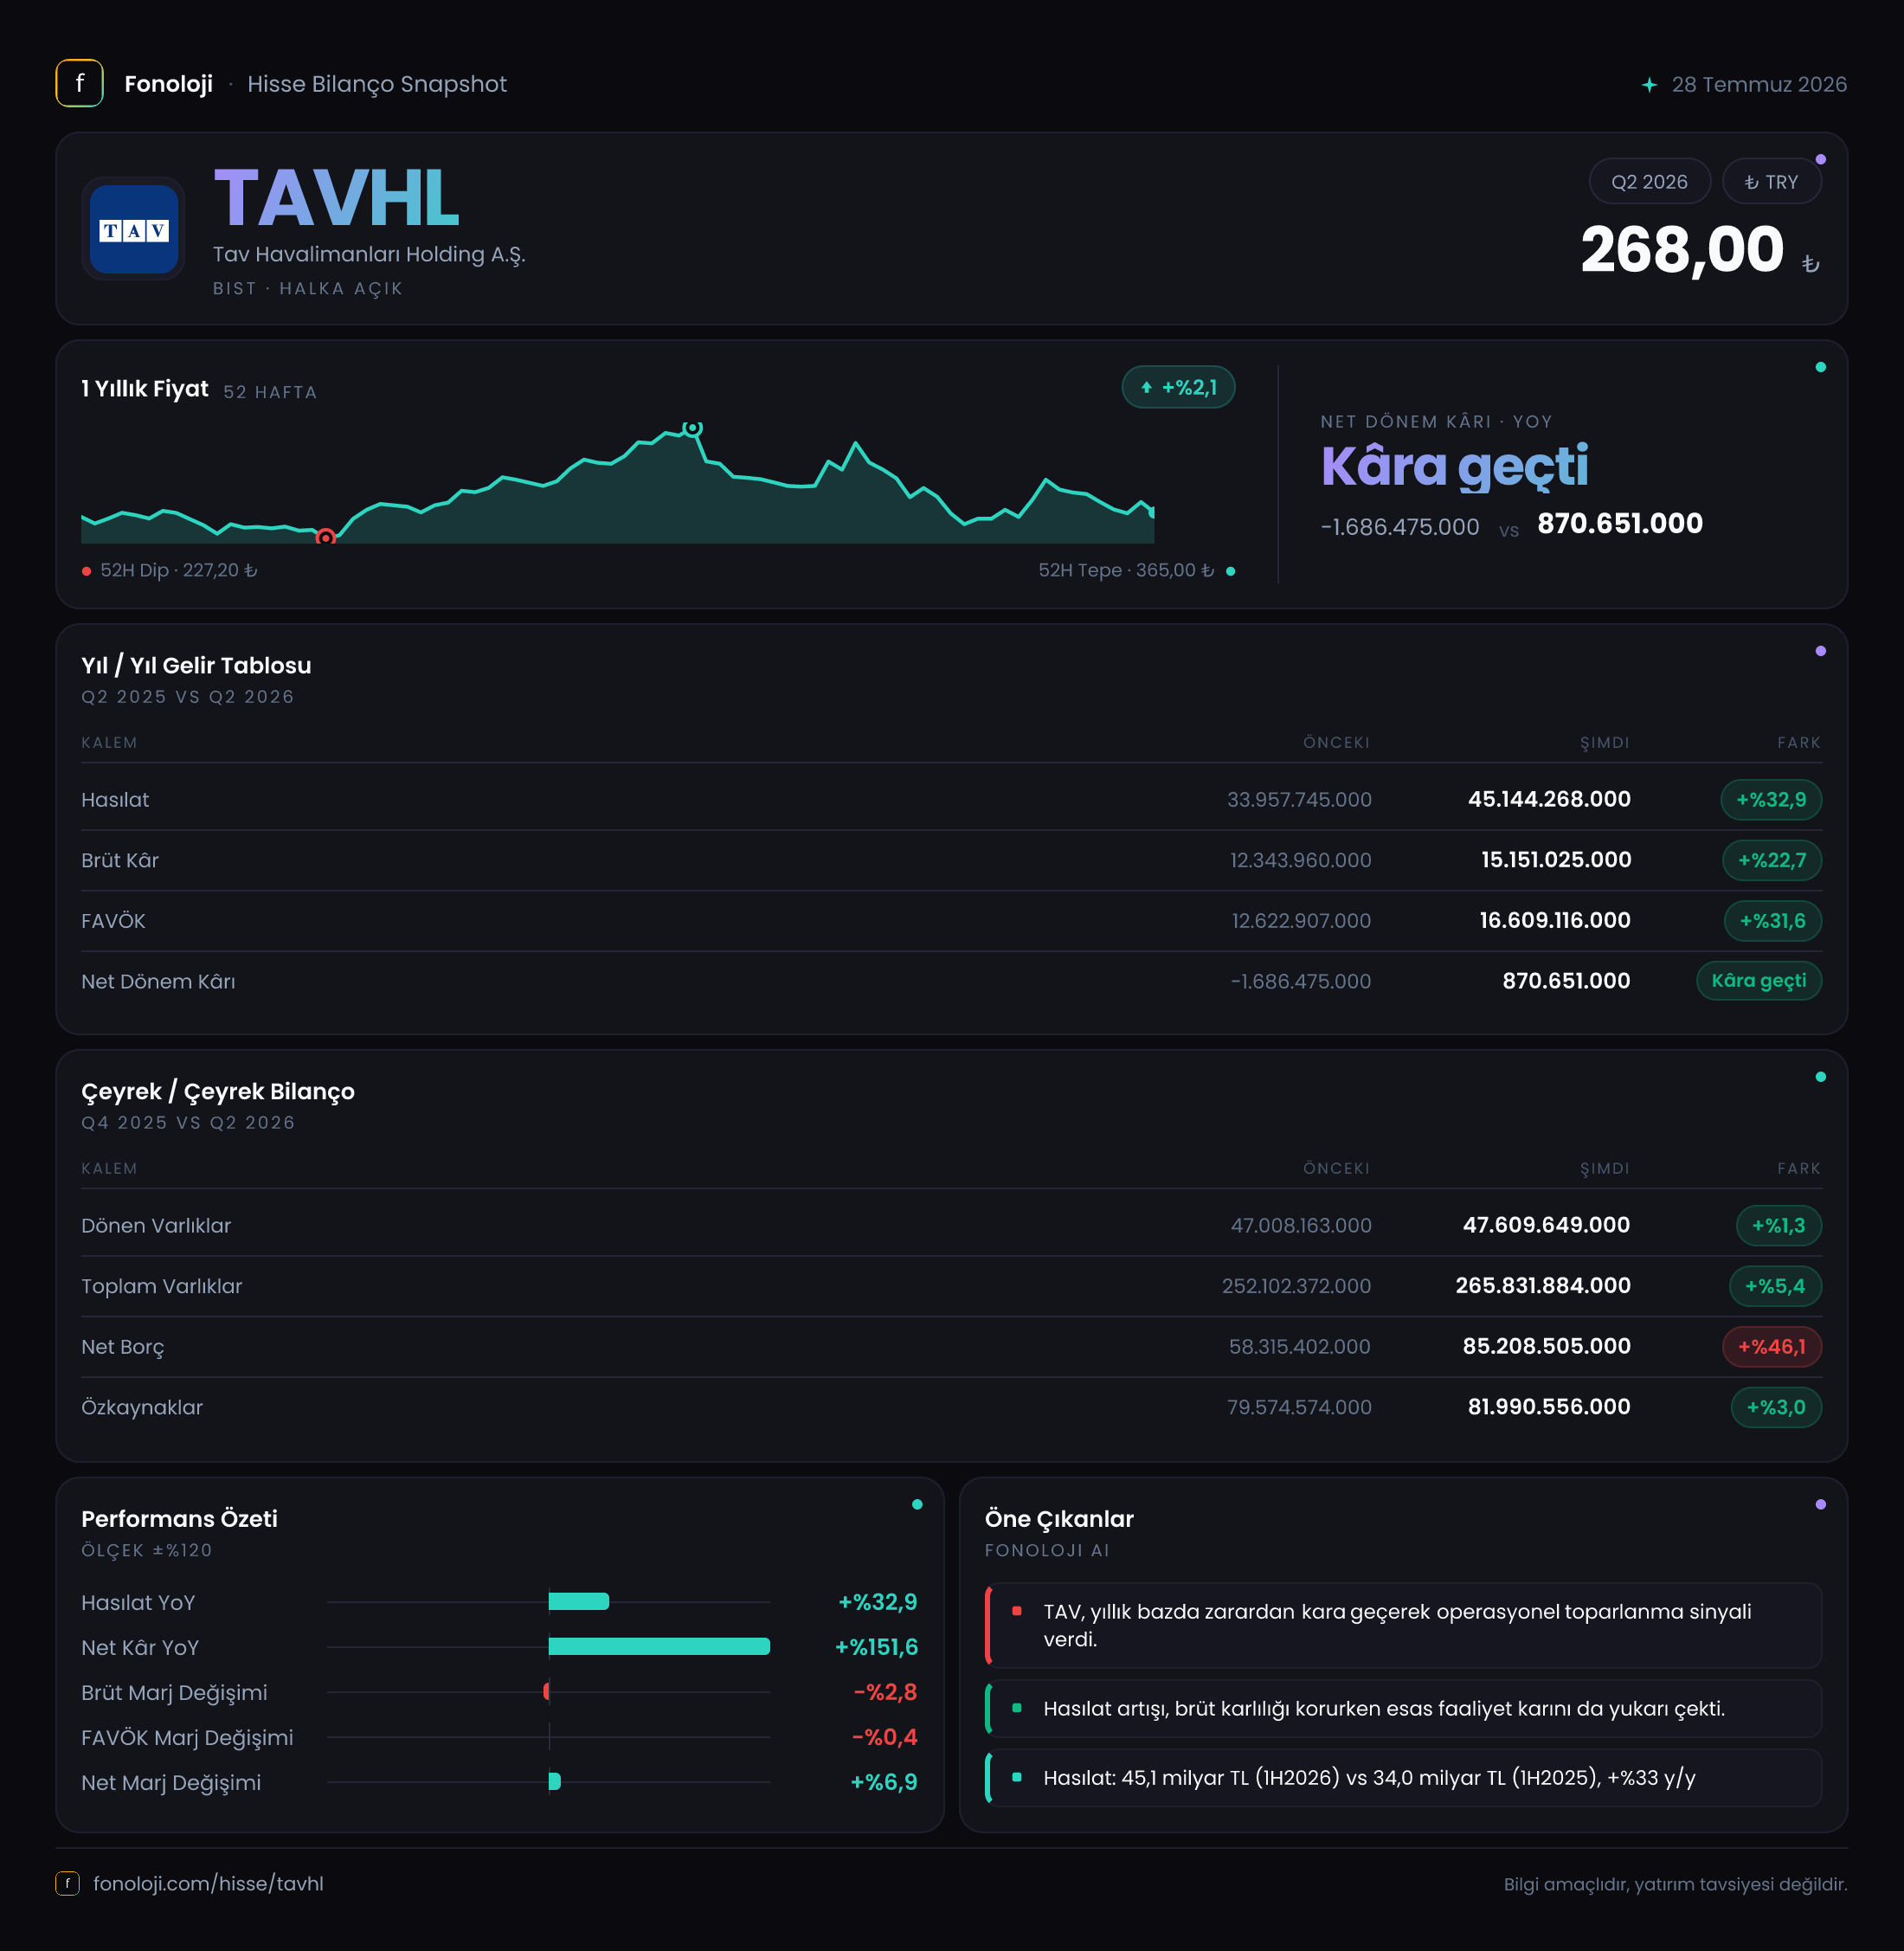Screen dimensions: 1904x1951
Task: Click the Net Borç +%46,1 red badge
Action: [1772, 1346]
